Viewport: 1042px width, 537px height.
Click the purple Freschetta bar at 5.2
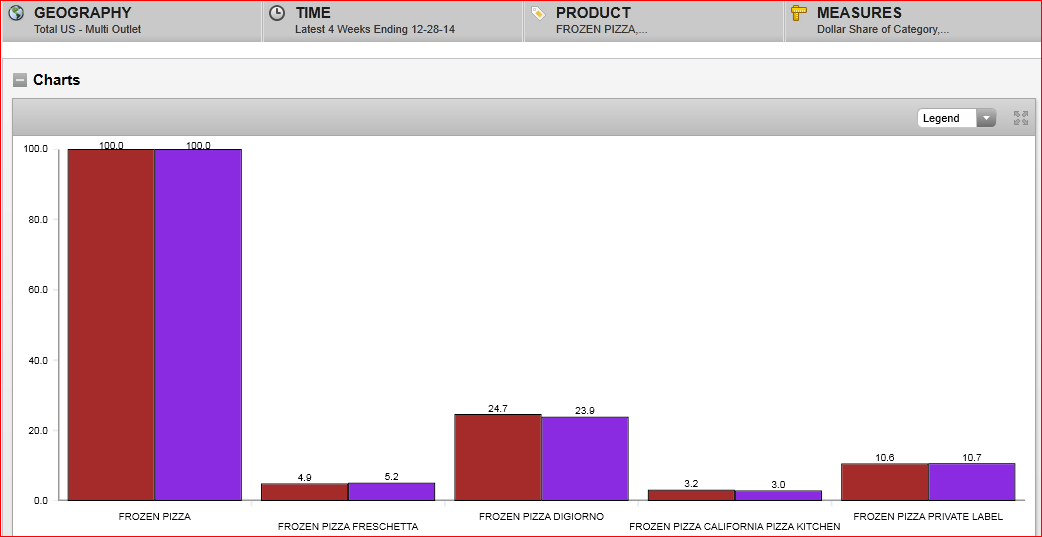coord(391,492)
